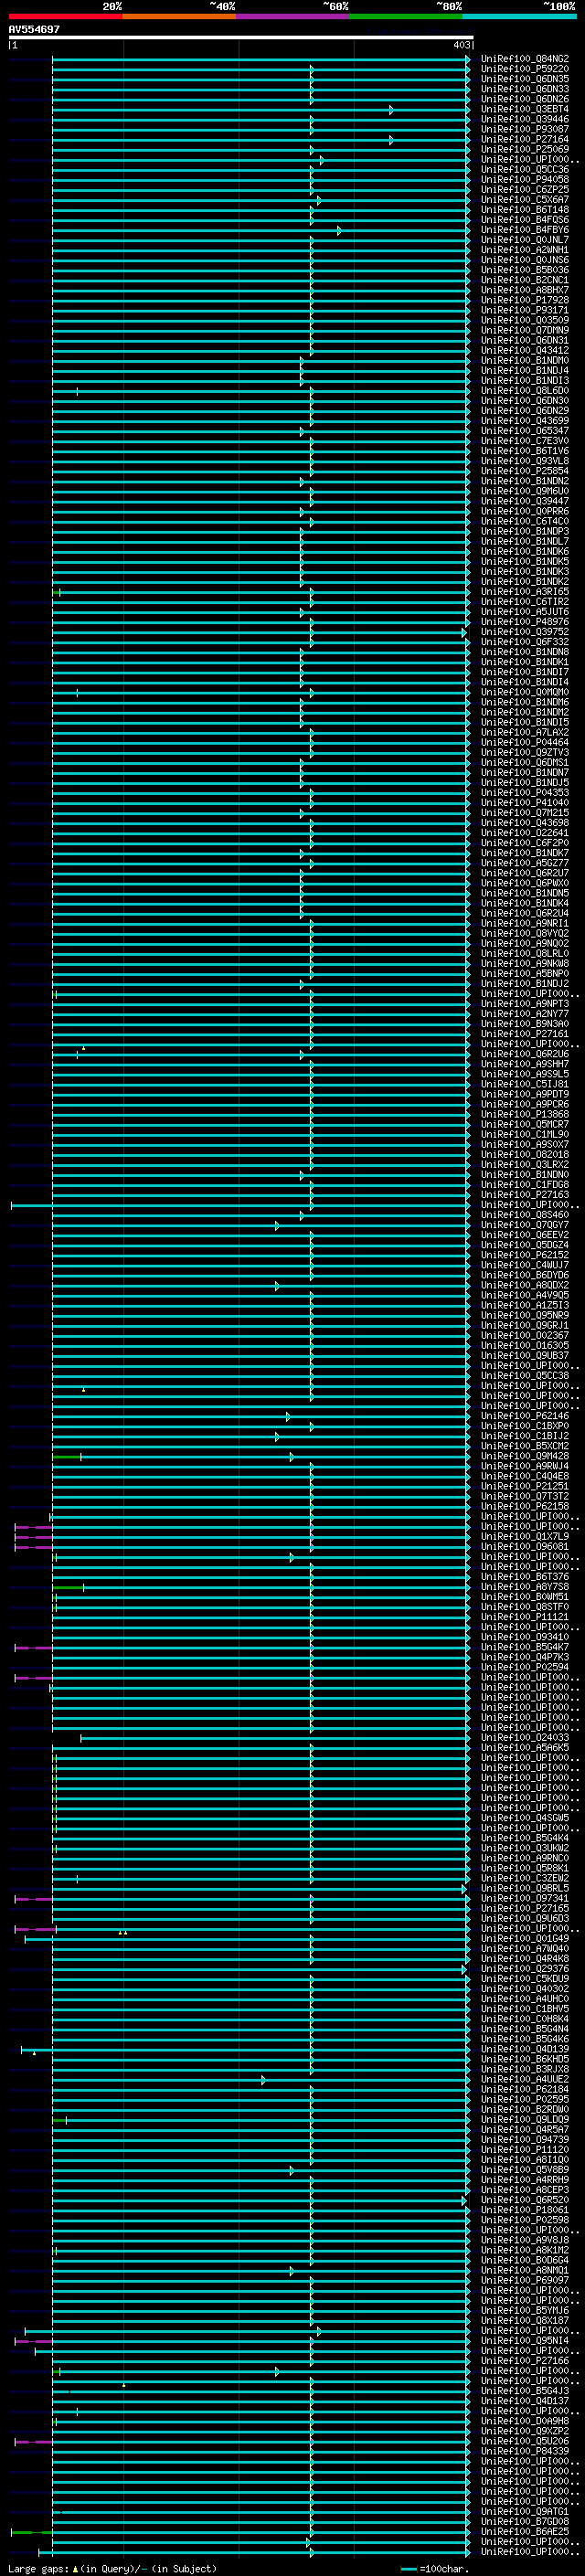Select hit label UniRef100_P27164
Screen dimensions: 585x2576
(525, 139)
